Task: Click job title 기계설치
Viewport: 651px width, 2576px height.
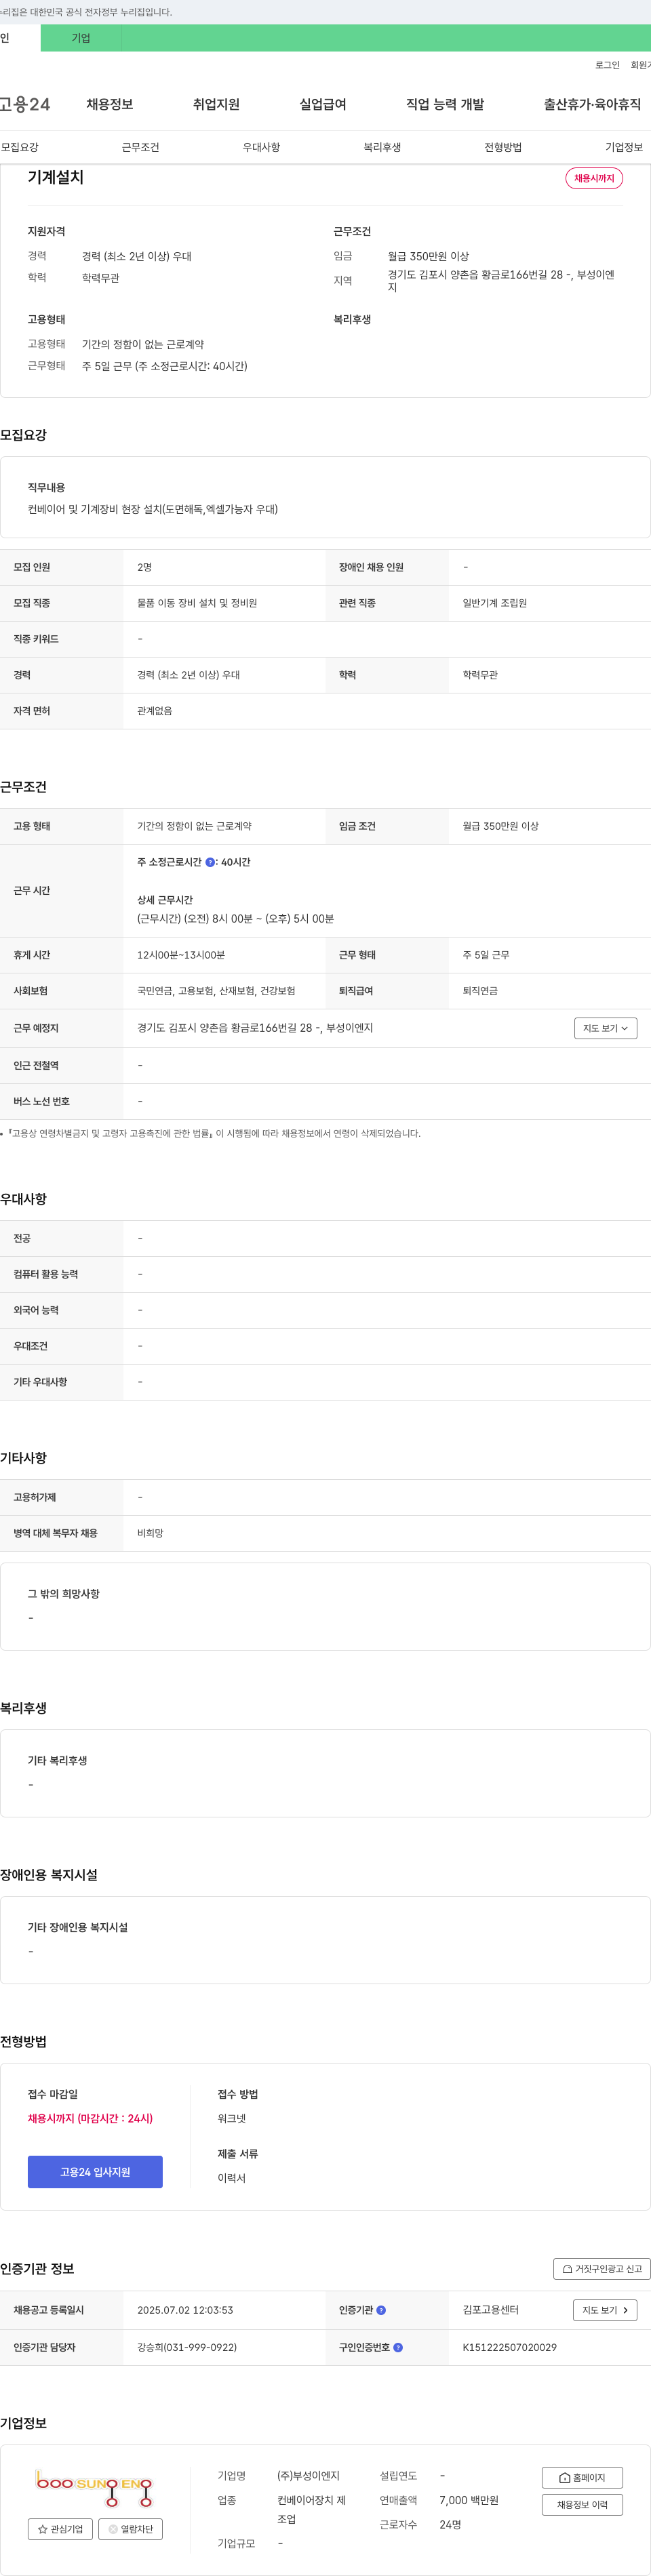Action: tap(56, 177)
